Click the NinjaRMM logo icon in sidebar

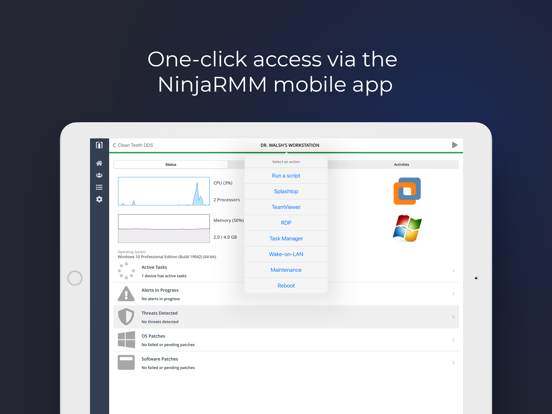tap(99, 145)
